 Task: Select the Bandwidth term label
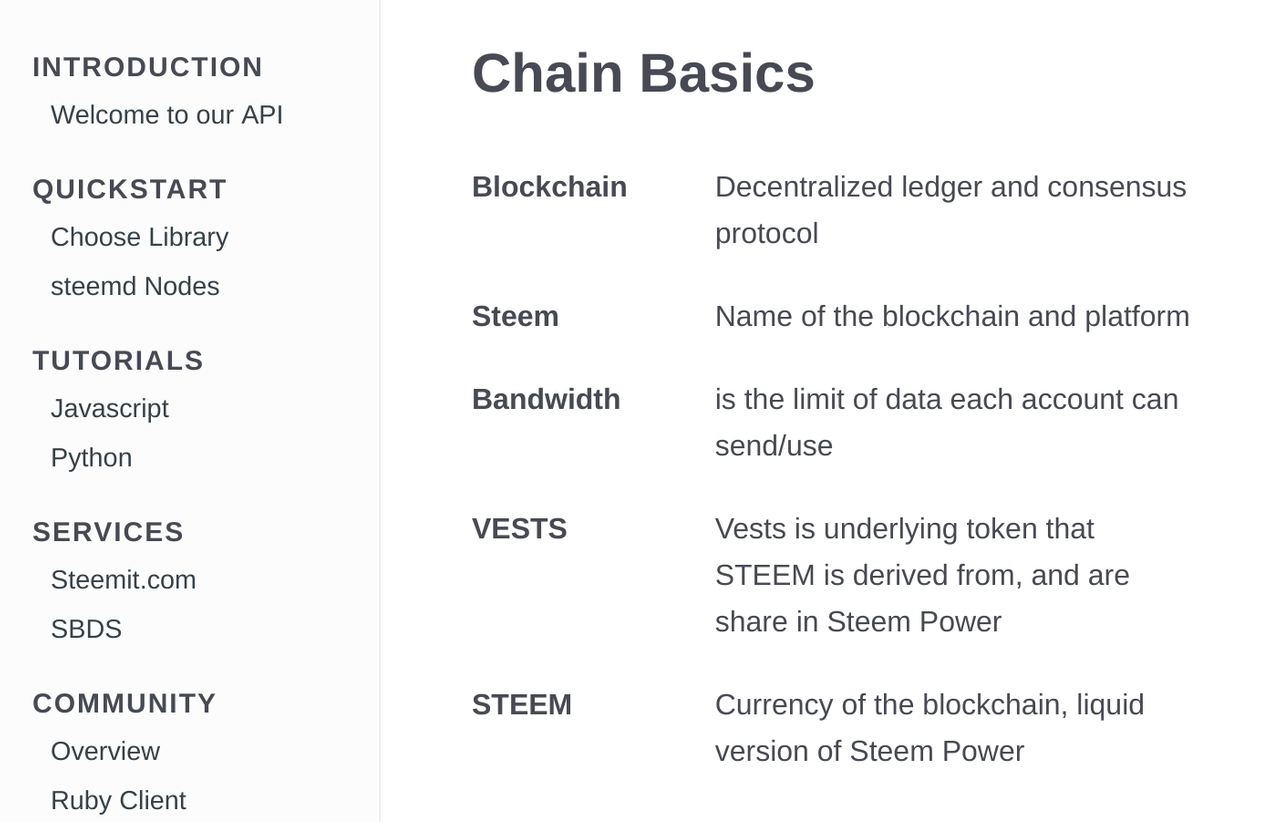click(546, 399)
